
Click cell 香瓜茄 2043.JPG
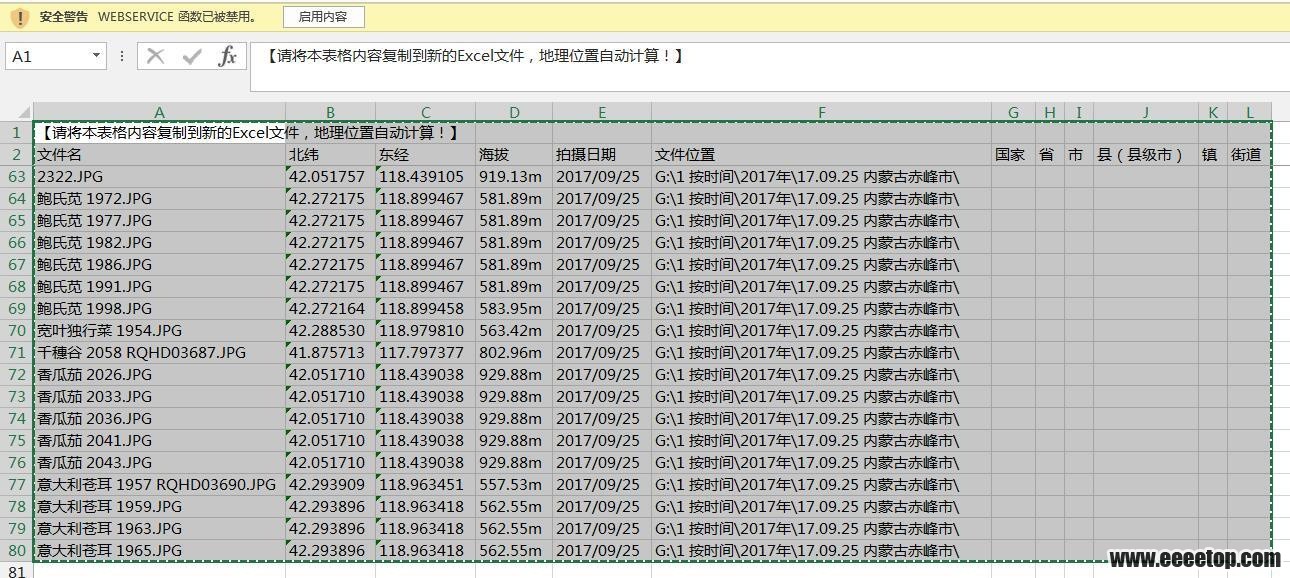(x=159, y=463)
